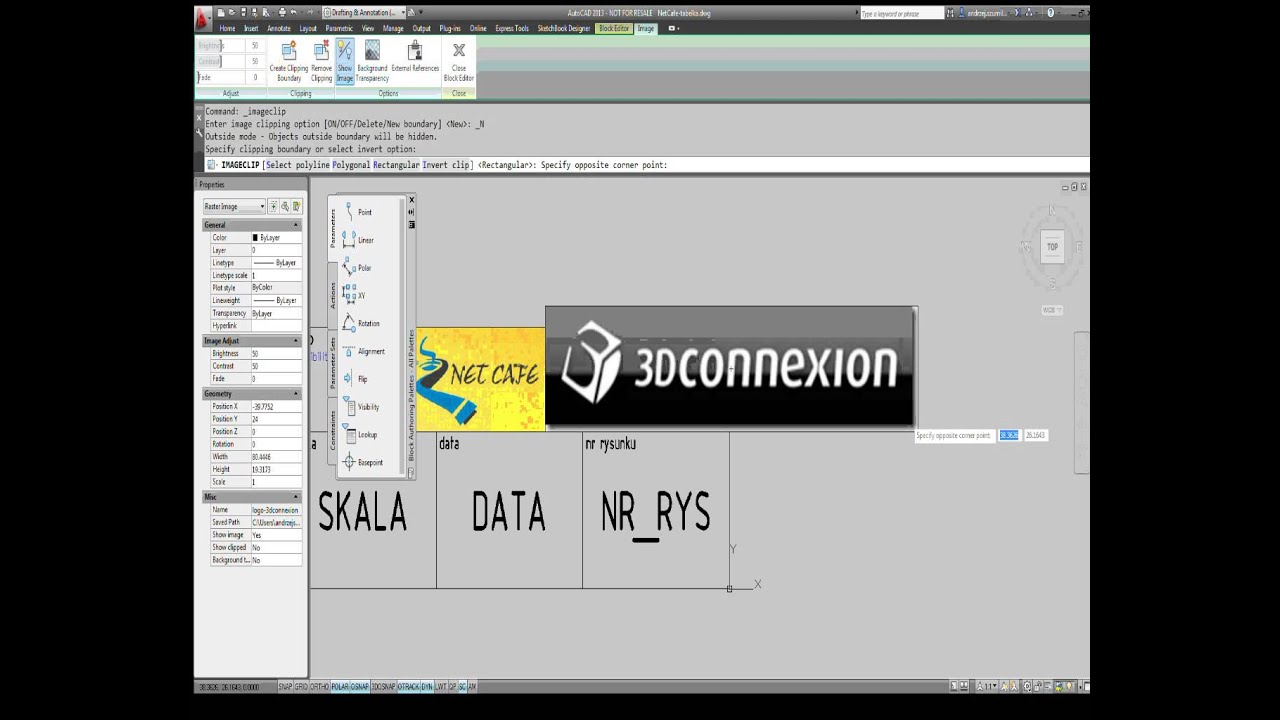The height and width of the screenshot is (720, 1280).
Task: Click Linetype ByLayer property value
Action: 276,263
